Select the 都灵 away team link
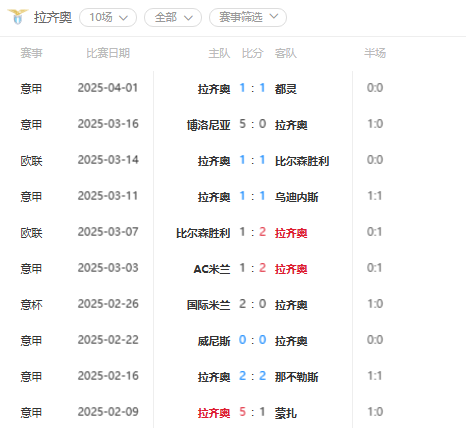This screenshot has height=428, width=466. [x=286, y=89]
